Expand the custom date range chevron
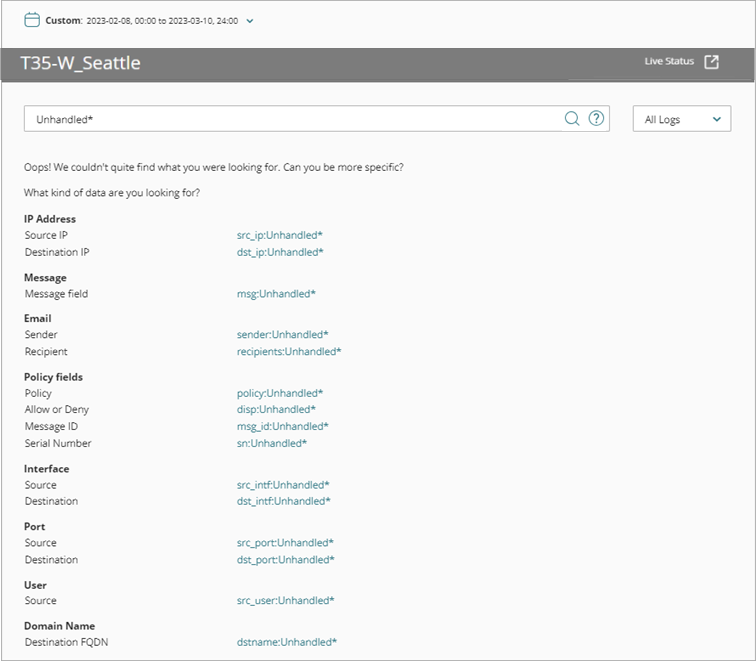The image size is (756, 661). pos(250,21)
